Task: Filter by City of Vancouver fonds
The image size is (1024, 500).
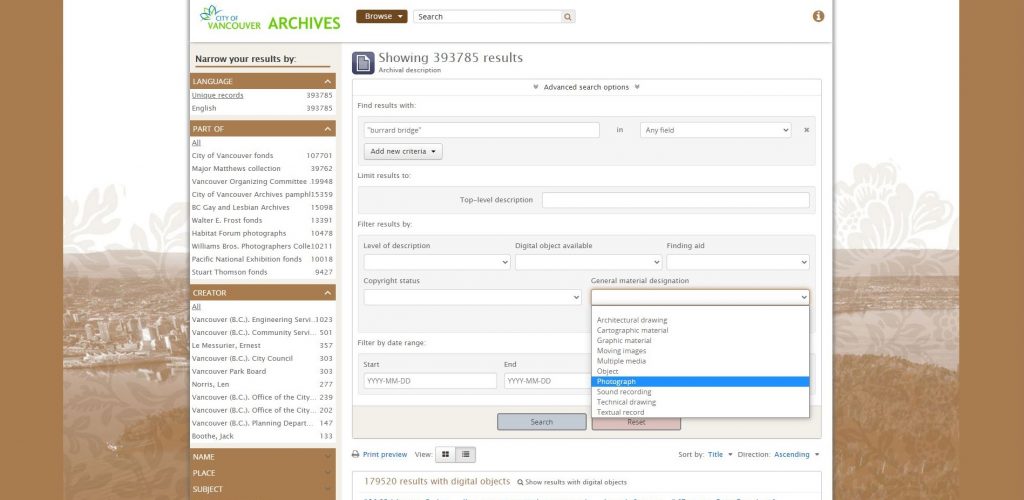Action: (x=232, y=156)
